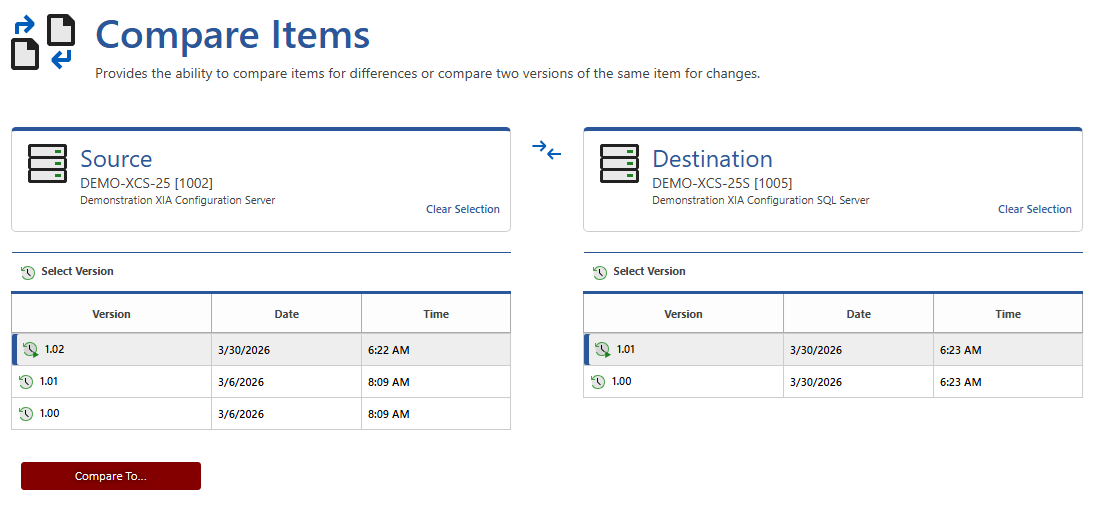The height and width of the screenshot is (528, 1106).
Task: Click the Destination Date column header
Action: pyautogui.click(x=858, y=314)
